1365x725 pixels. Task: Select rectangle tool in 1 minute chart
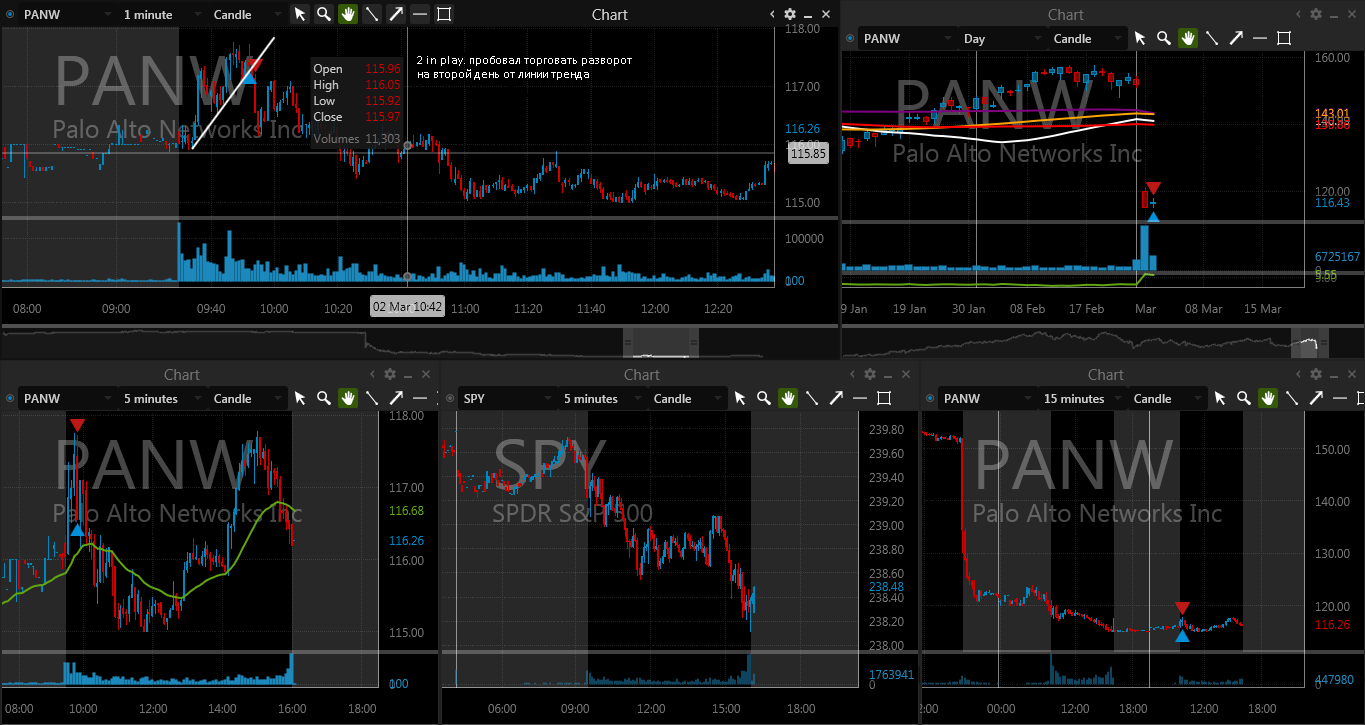point(444,14)
